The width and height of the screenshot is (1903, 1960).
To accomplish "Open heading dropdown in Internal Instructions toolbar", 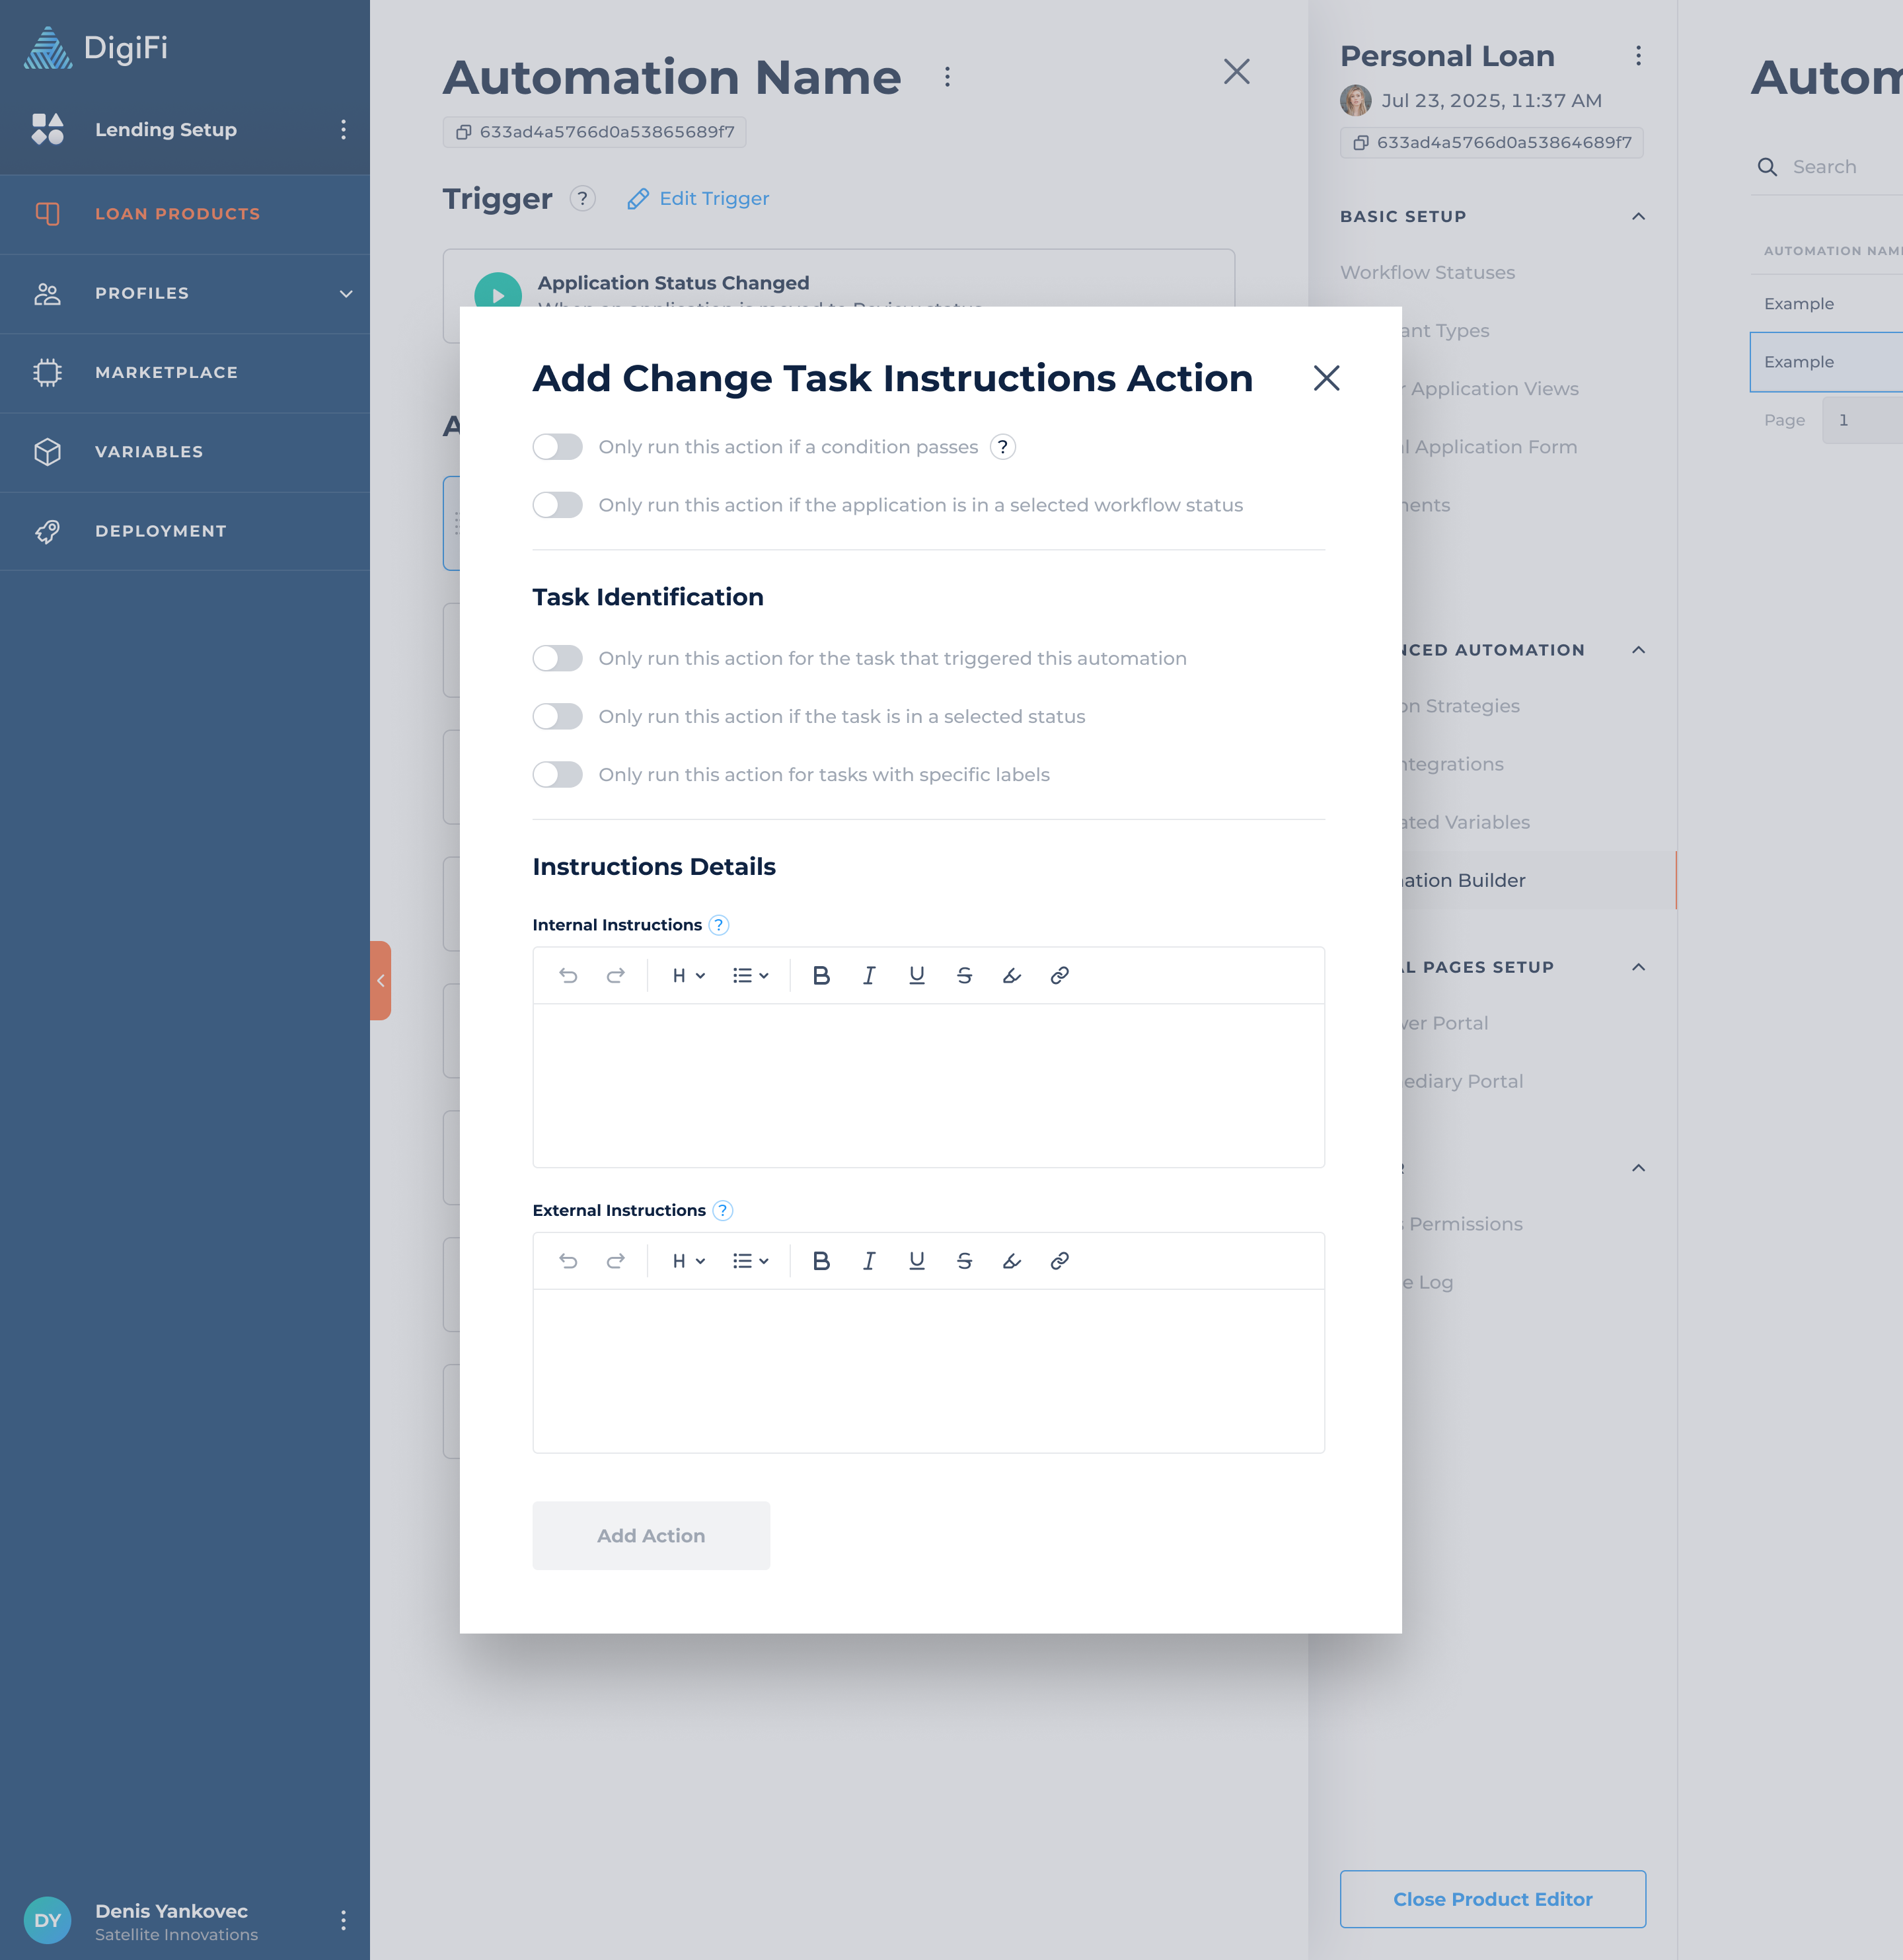I will click(688, 975).
